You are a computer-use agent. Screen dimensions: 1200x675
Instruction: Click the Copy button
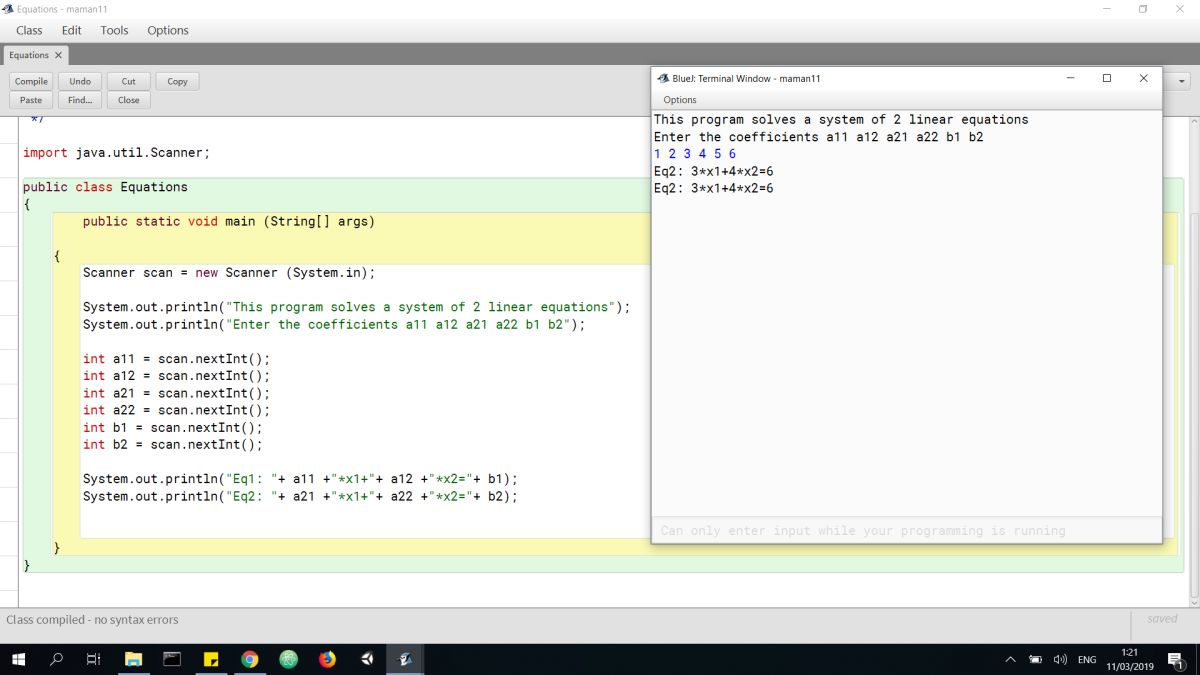click(x=177, y=81)
